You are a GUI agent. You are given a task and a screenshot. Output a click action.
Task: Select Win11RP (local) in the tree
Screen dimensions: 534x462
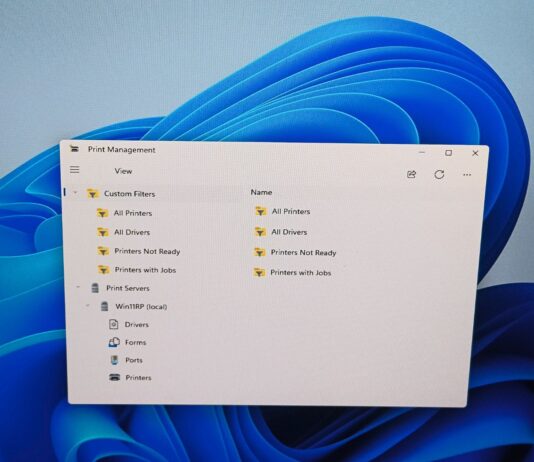point(141,306)
